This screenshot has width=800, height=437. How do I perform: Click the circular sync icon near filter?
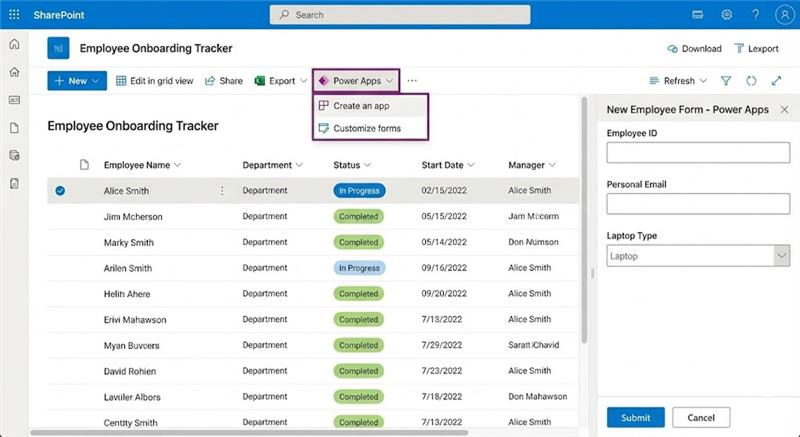pyautogui.click(x=751, y=81)
